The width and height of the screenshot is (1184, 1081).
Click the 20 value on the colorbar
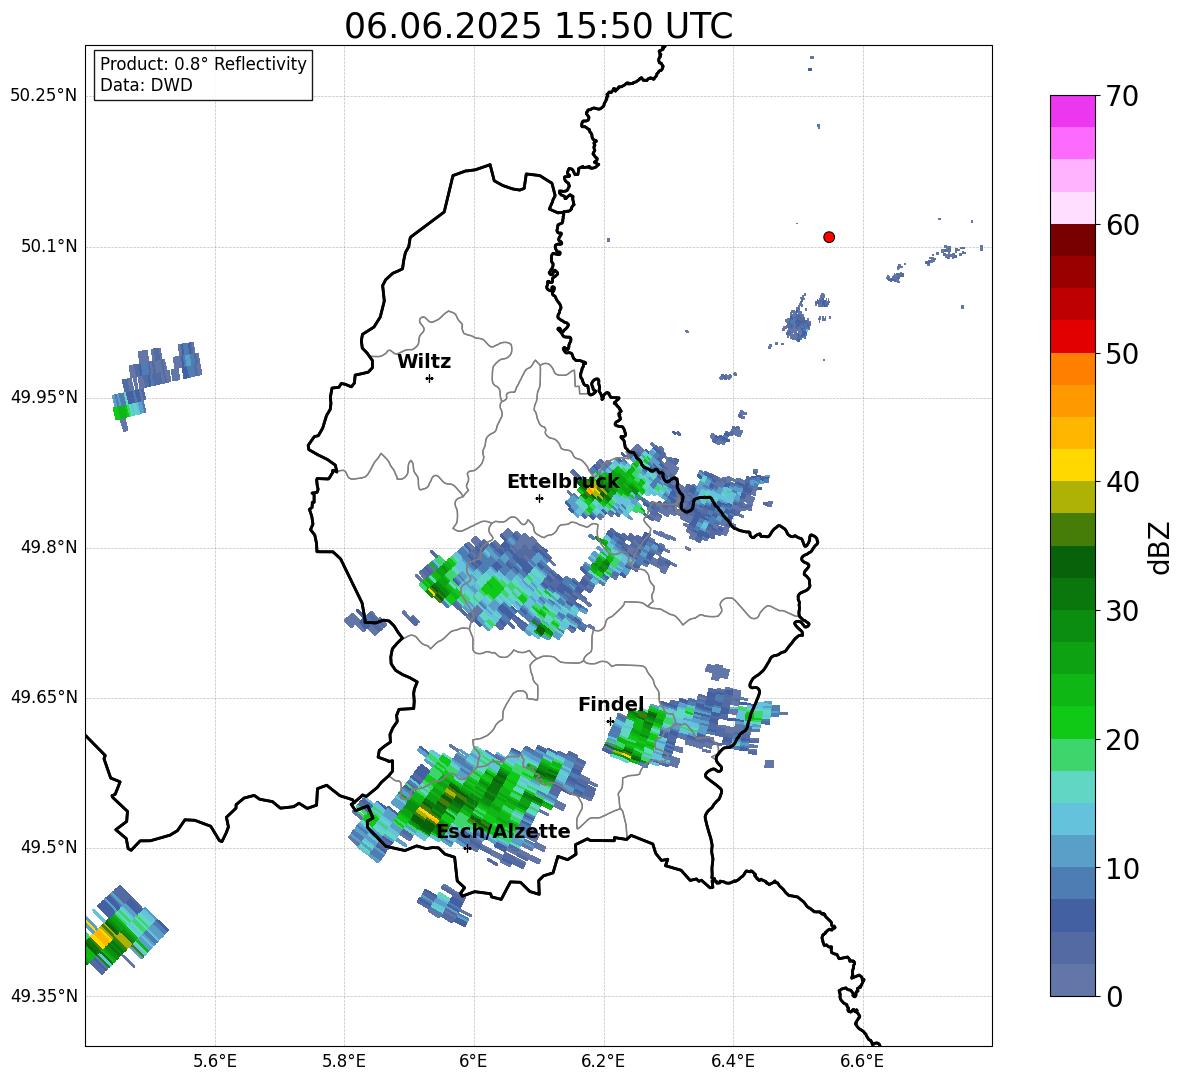click(x=1122, y=741)
